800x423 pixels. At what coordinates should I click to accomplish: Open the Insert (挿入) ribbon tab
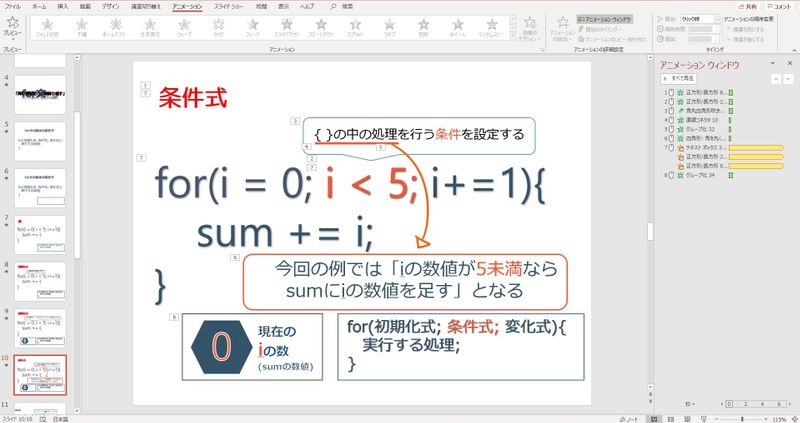pos(65,6)
